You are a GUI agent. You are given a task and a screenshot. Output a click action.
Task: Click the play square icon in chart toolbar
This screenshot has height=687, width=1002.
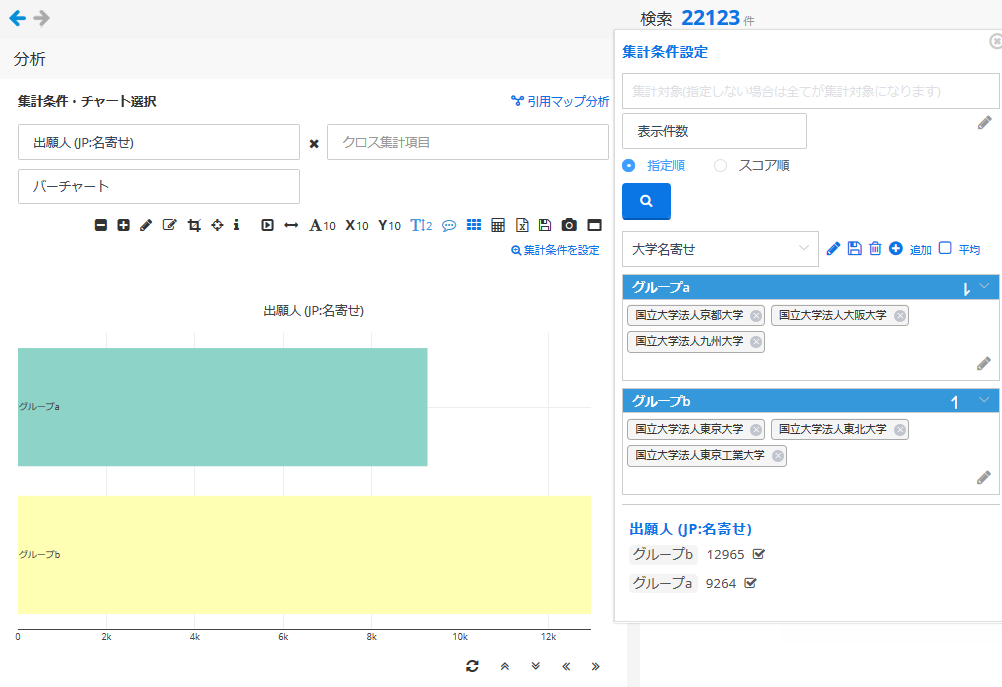pos(267,225)
